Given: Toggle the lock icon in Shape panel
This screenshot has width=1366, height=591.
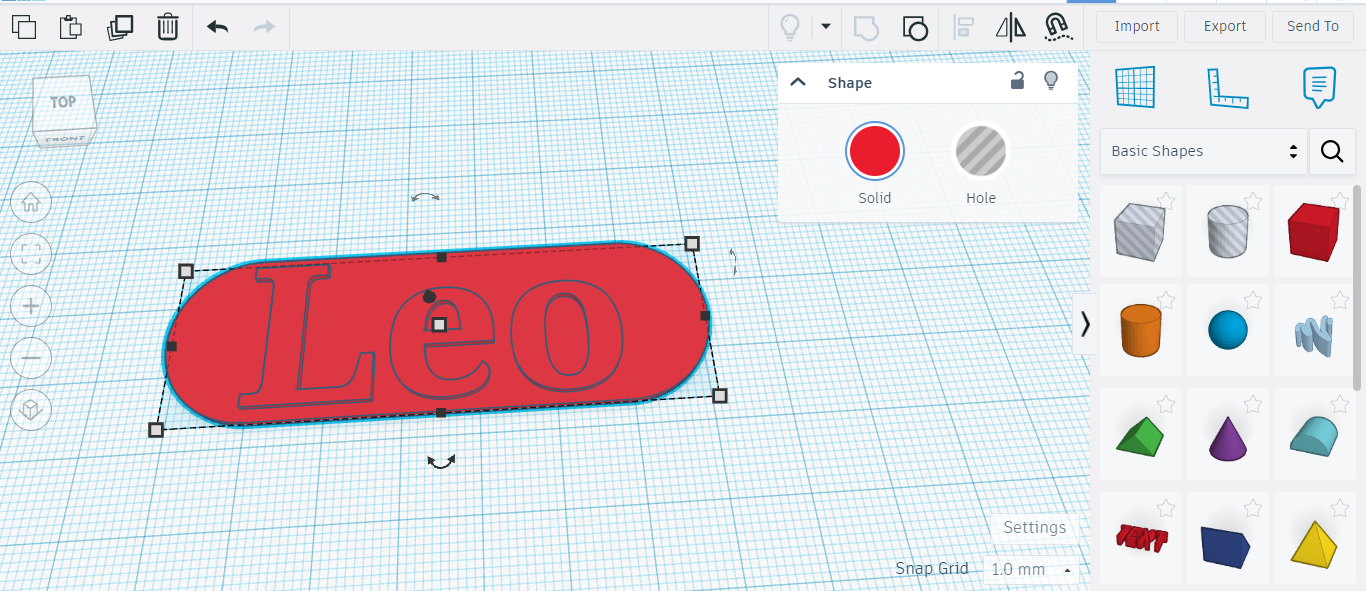Looking at the screenshot, I should point(1017,81).
